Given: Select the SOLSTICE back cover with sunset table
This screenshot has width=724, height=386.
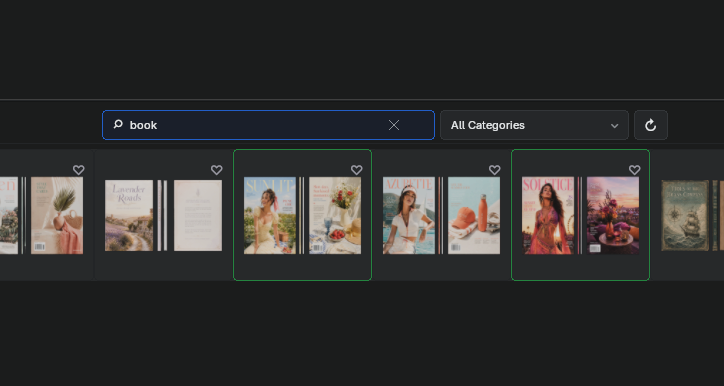Looking at the screenshot, I should tap(613, 216).
